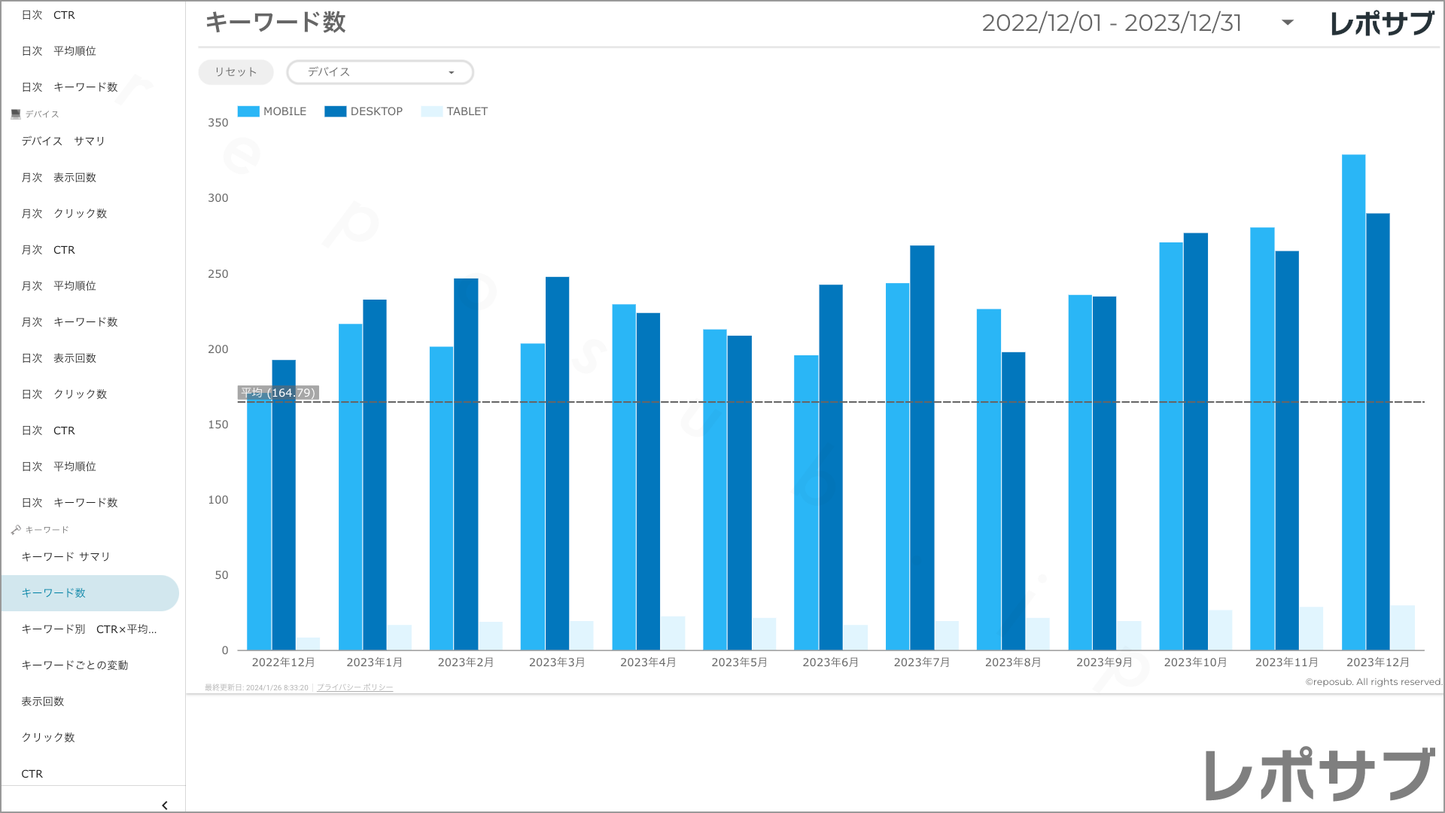This screenshot has height=813, width=1445.
Task: Open the 月次 クリック数 report
Action: click(64, 214)
